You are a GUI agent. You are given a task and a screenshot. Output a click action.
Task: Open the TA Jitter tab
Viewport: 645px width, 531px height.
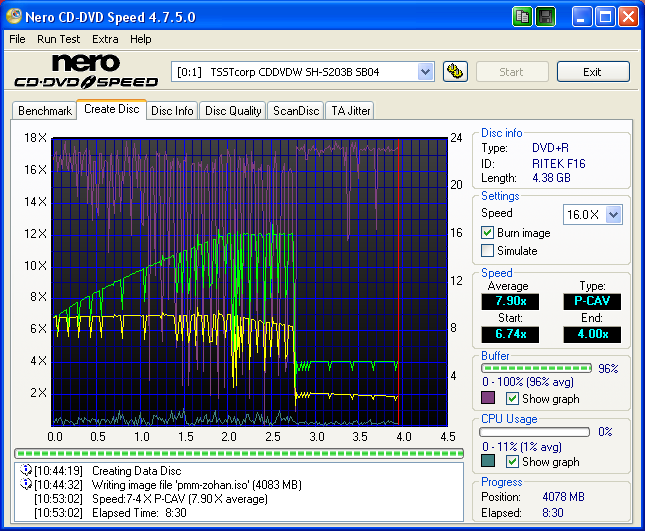point(350,111)
